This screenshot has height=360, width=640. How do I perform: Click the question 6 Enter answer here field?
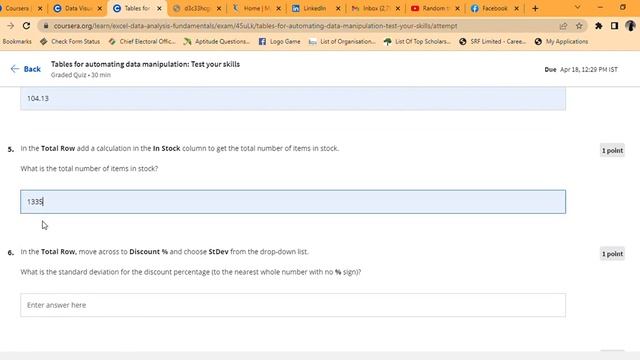[x=293, y=305]
